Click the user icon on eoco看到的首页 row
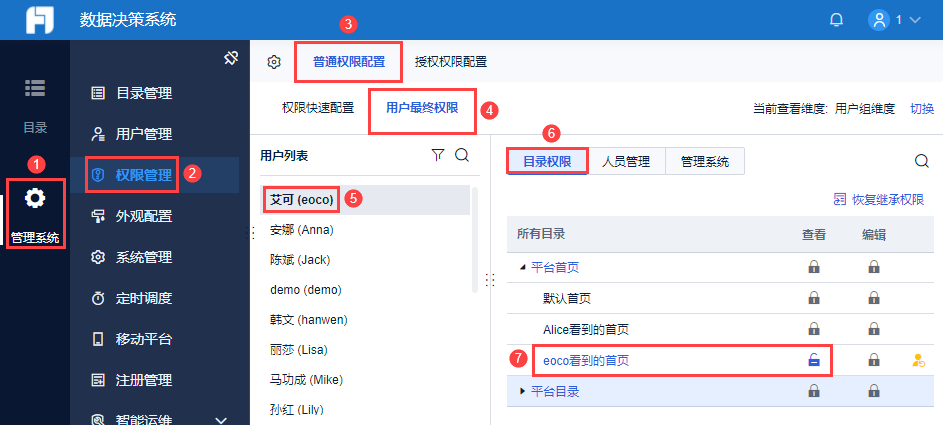The width and height of the screenshot is (943, 425). (x=918, y=360)
